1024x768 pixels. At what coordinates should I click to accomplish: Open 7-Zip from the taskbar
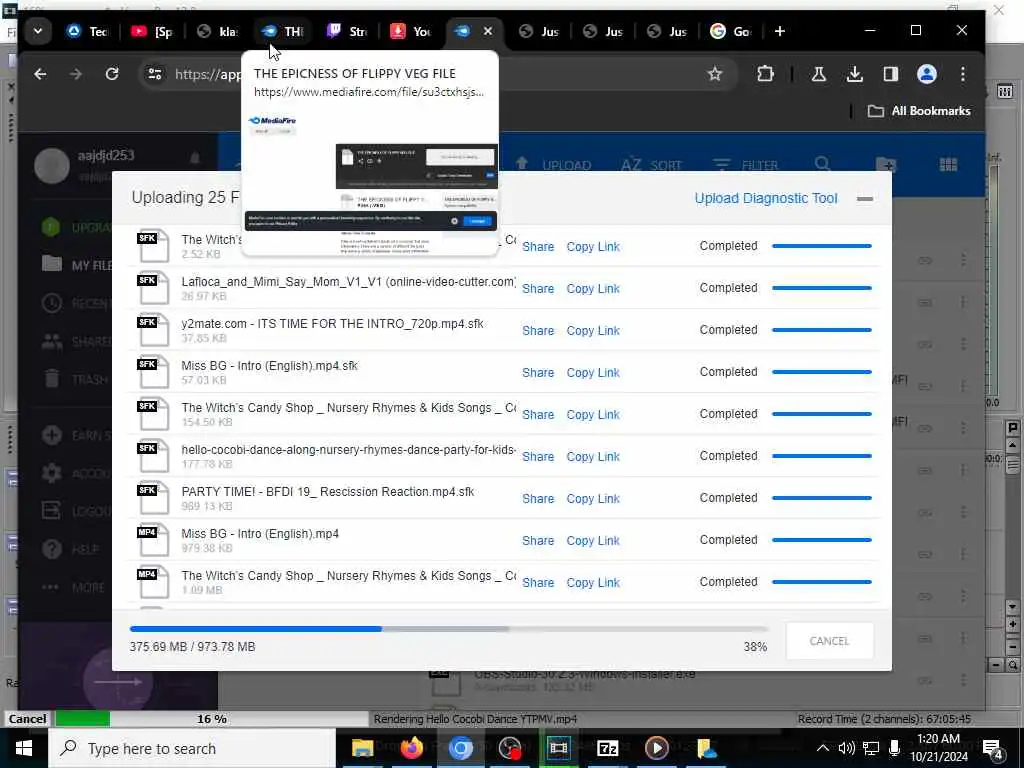point(607,748)
